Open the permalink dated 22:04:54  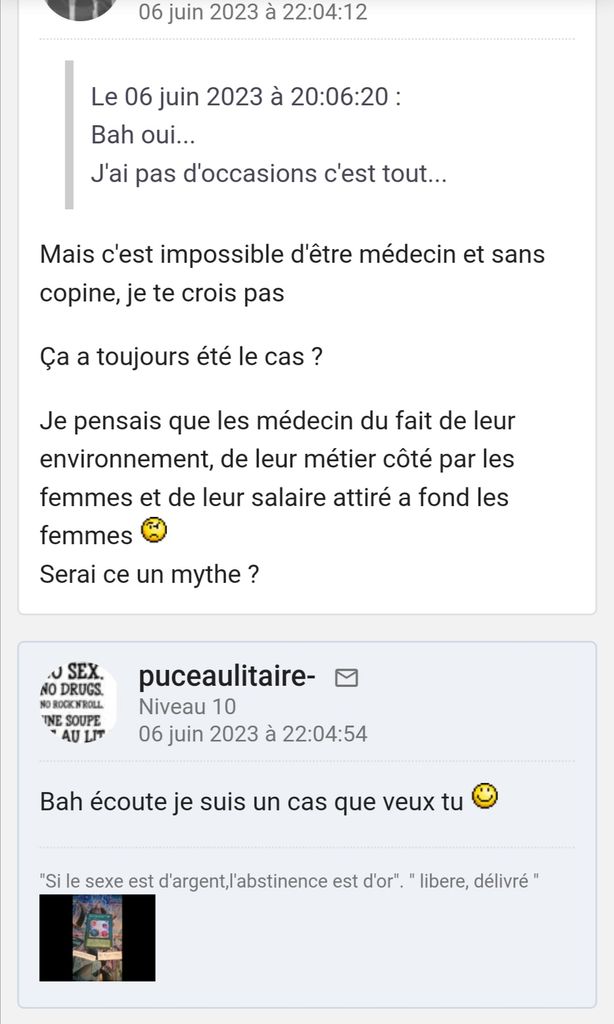pyautogui.click(x=253, y=734)
